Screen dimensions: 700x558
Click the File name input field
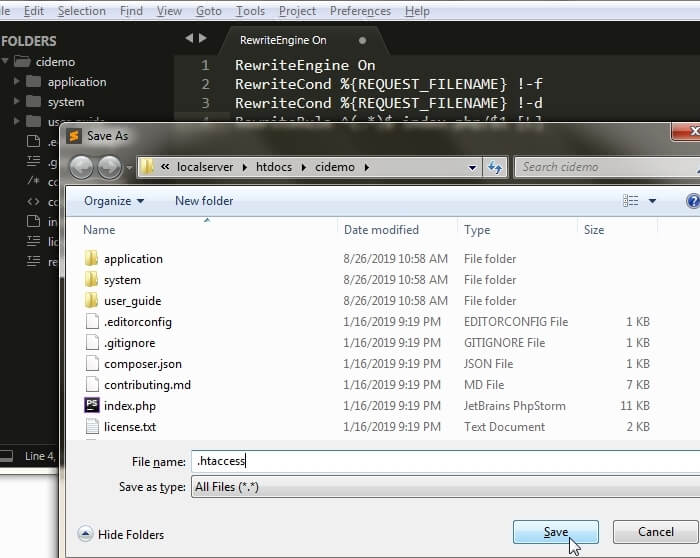[x=446, y=461]
